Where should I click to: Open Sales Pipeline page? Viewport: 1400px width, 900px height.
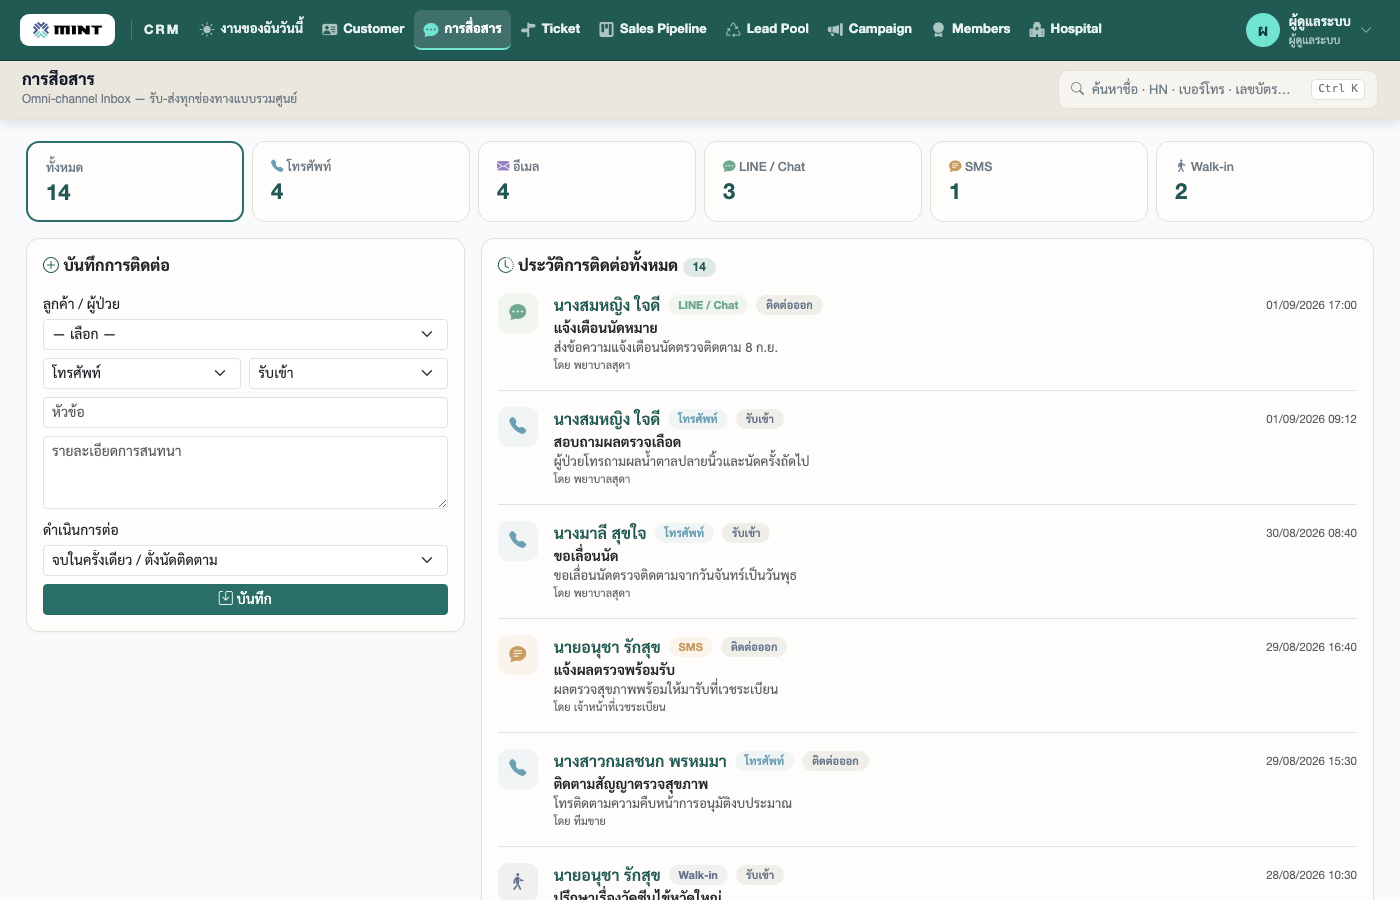pyautogui.click(x=652, y=29)
